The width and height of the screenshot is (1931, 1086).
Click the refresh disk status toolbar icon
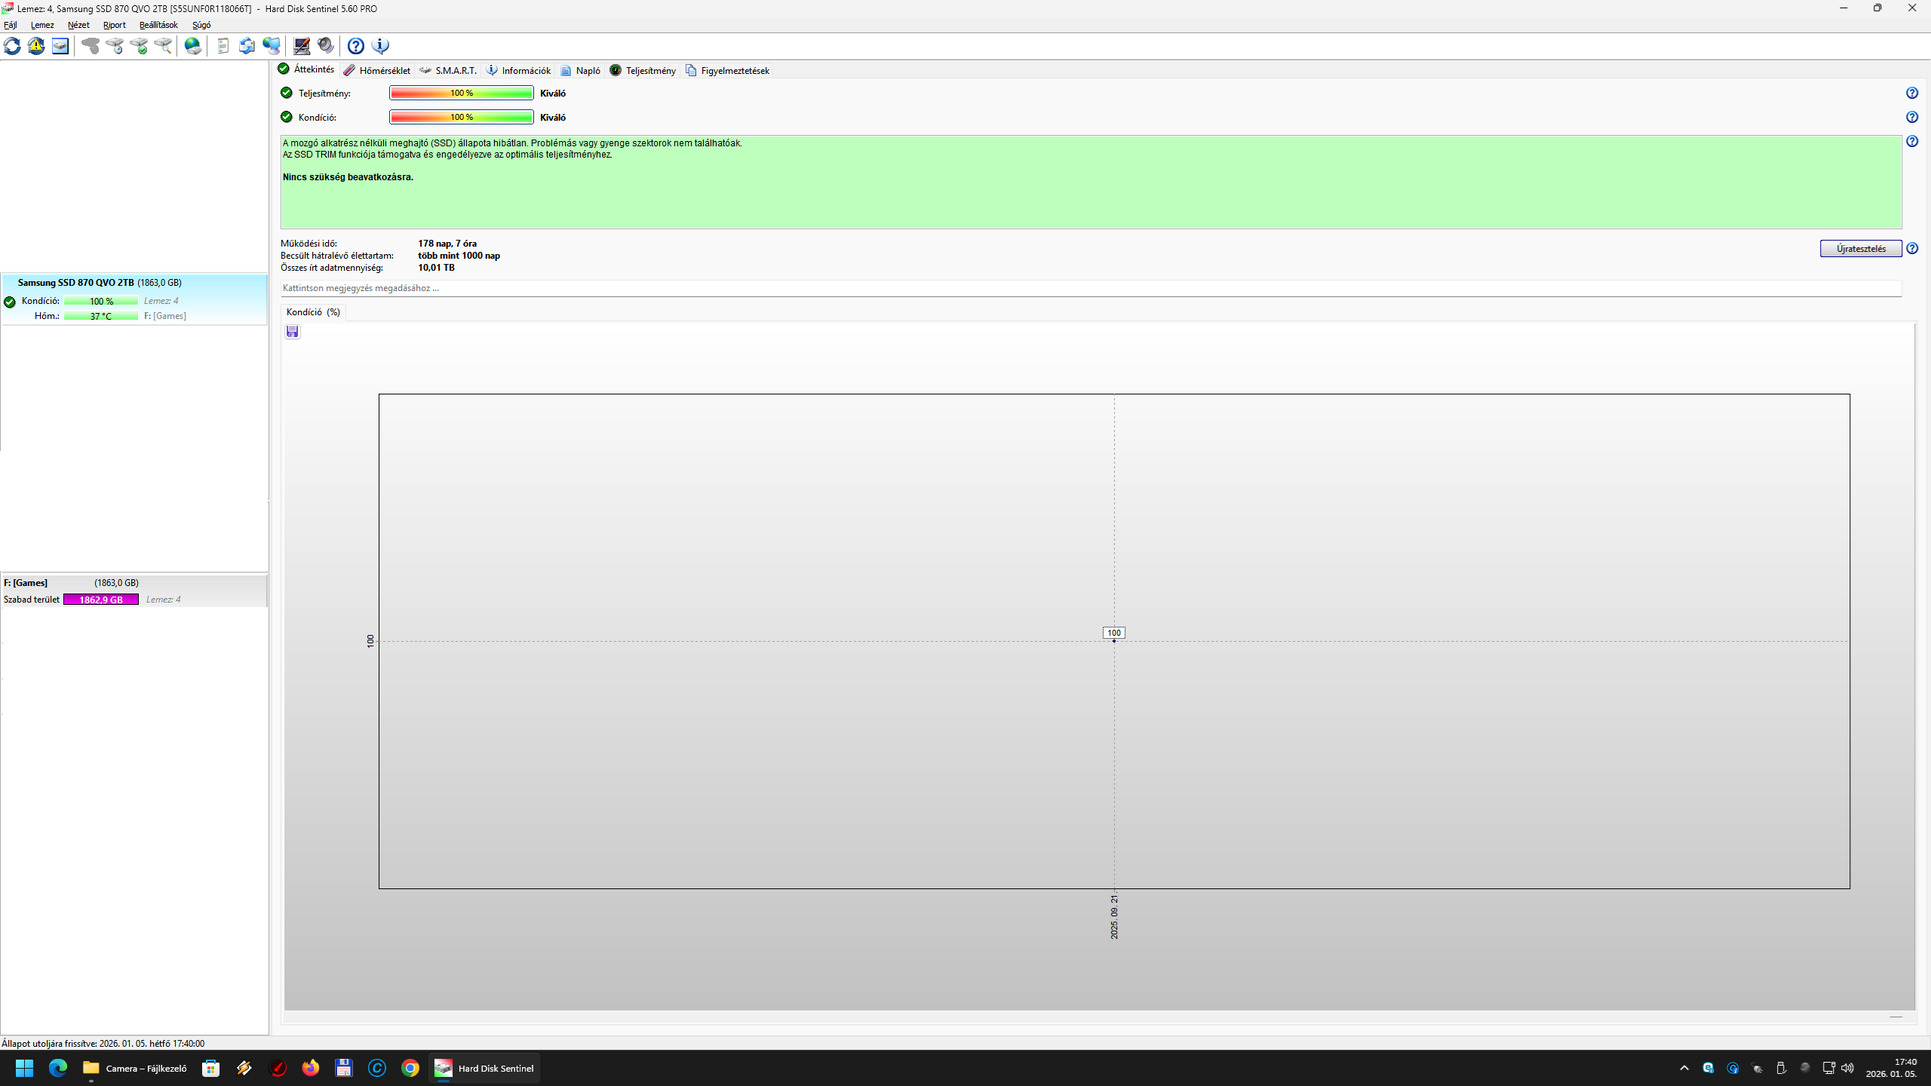(x=12, y=46)
